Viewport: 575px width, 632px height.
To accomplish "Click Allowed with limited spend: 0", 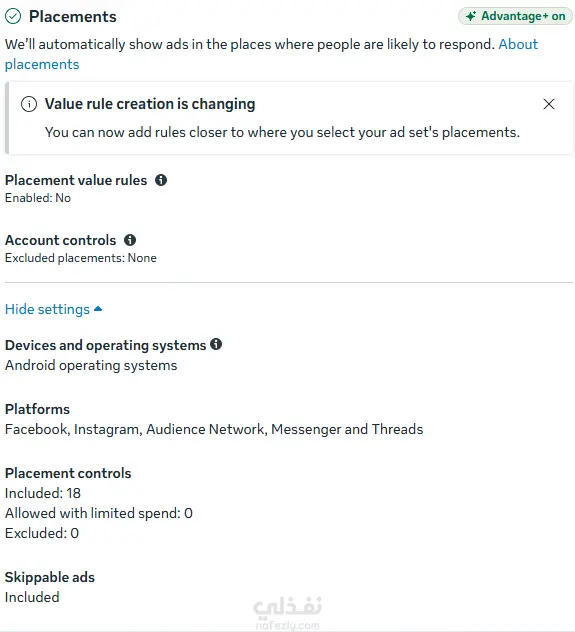I will pos(99,513).
